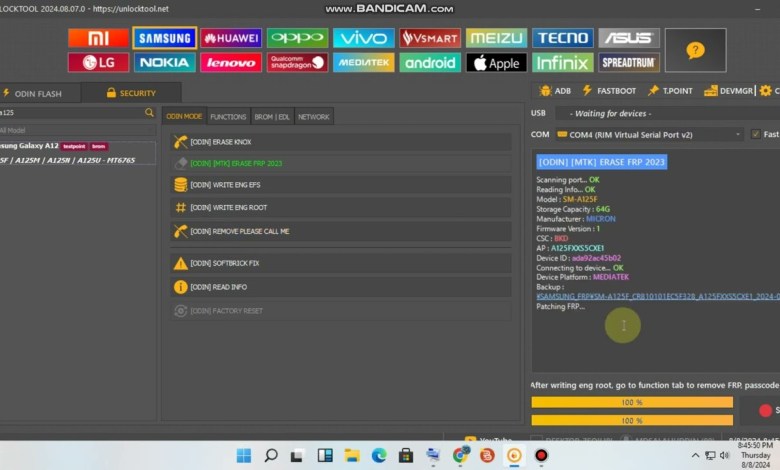This screenshot has height=470, width=780.
Task: Open the COM4 port dropdown
Action: 649,134
